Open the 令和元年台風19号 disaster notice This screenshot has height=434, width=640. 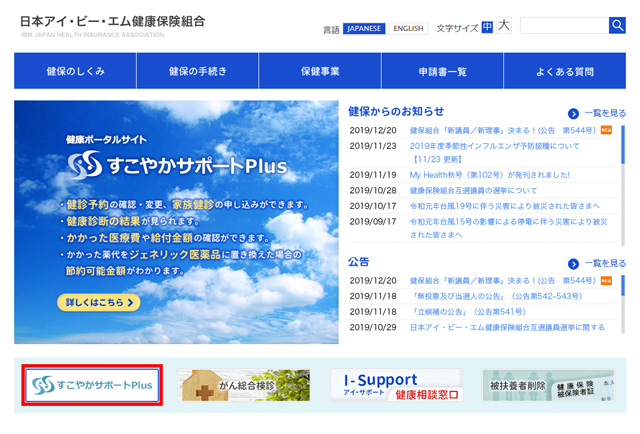coord(504,206)
